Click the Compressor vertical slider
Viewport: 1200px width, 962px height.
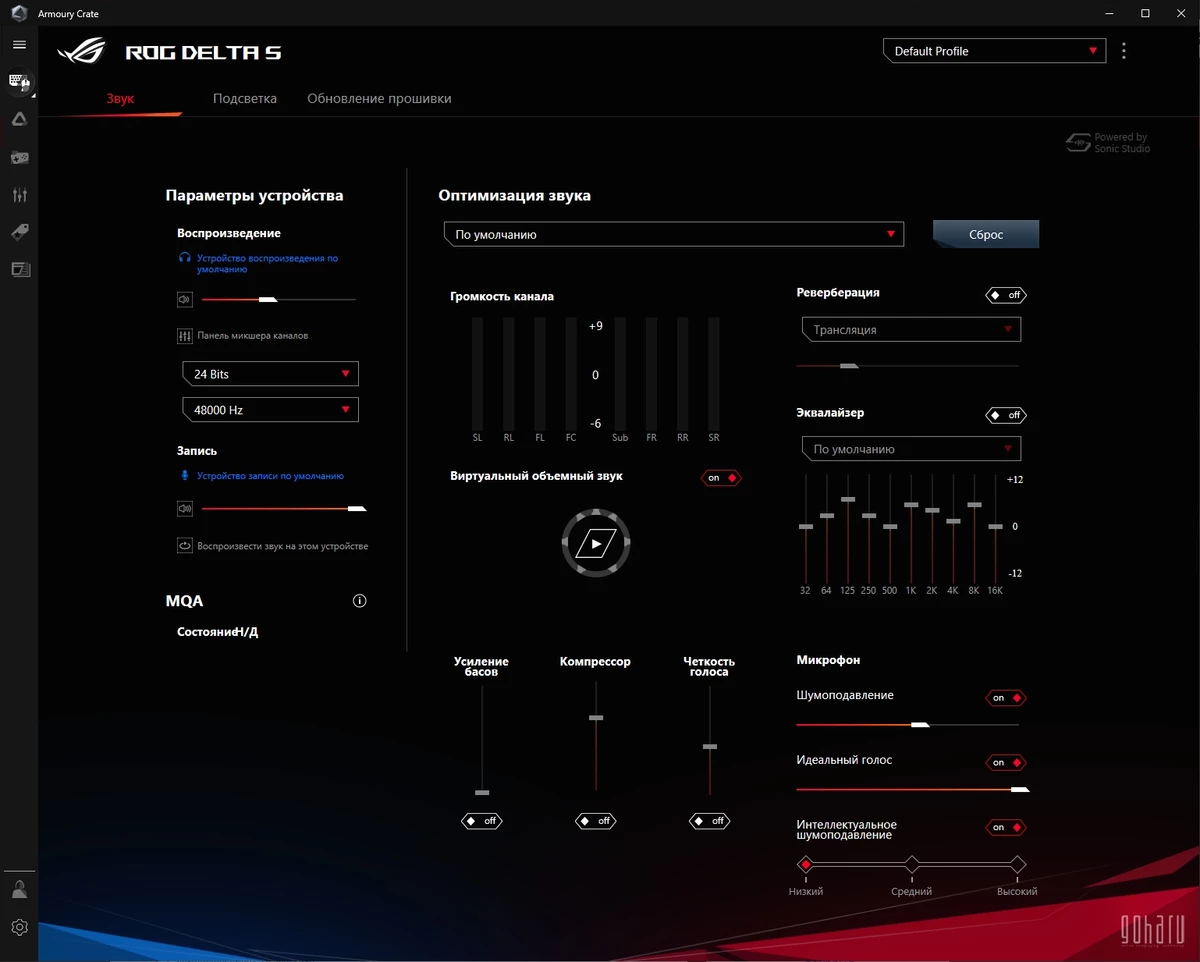[596, 737]
